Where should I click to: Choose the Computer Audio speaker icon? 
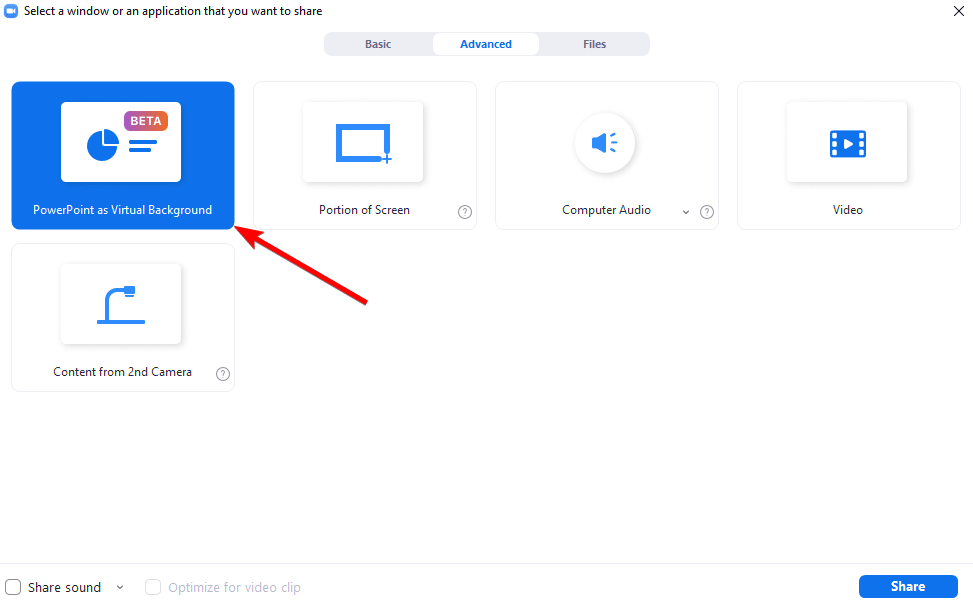point(605,143)
